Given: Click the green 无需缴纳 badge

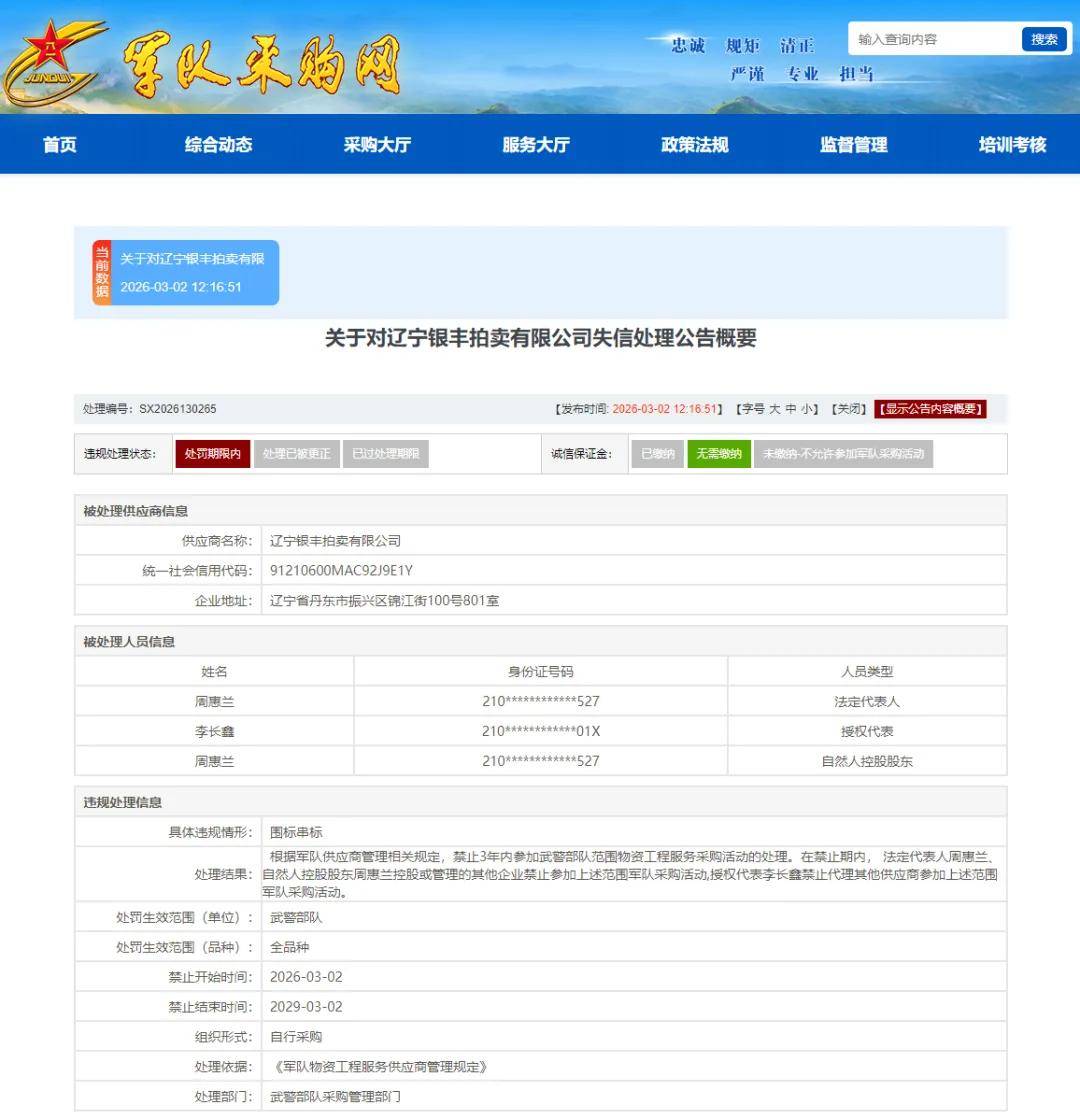Looking at the screenshot, I should tap(718, 454).
